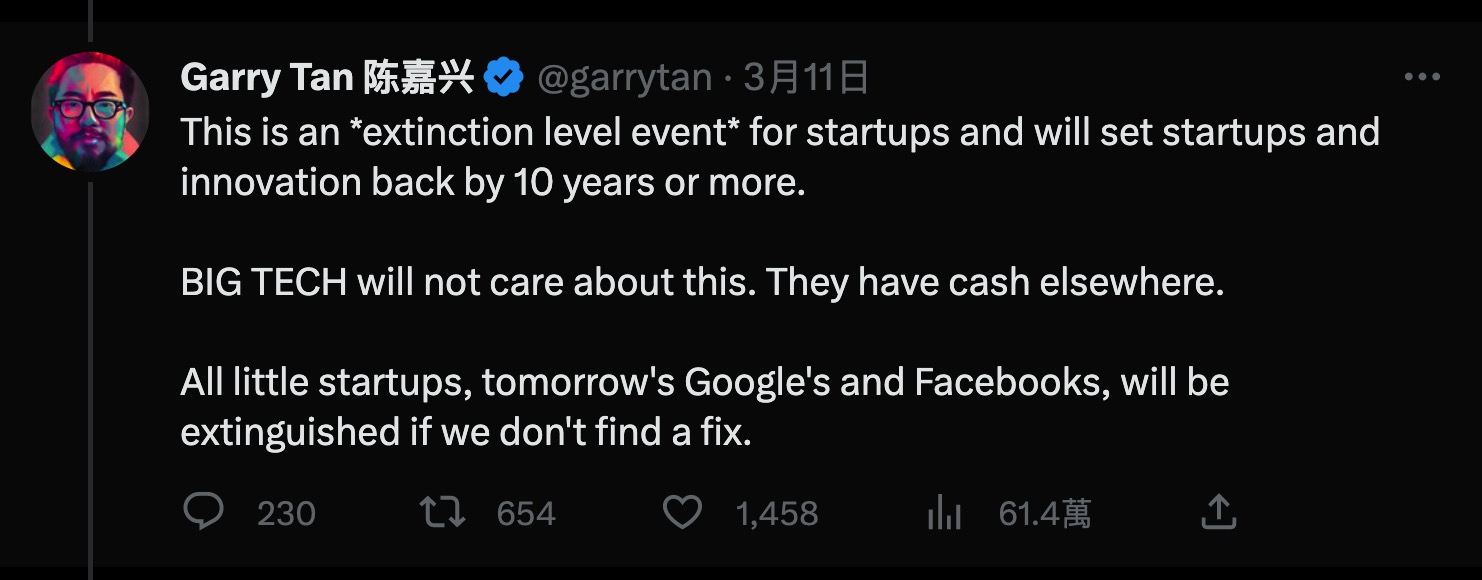Click the share upload arrow icon

tap(1218, 513)
